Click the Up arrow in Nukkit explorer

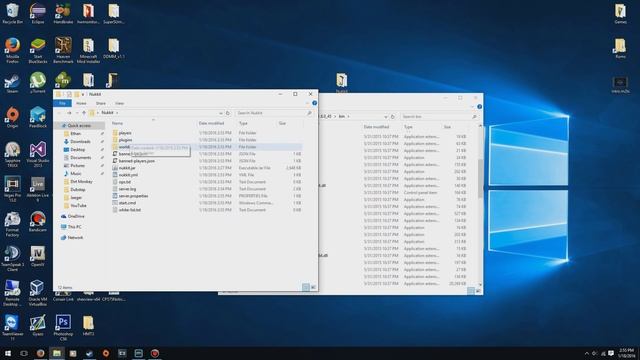pos(84,113)
